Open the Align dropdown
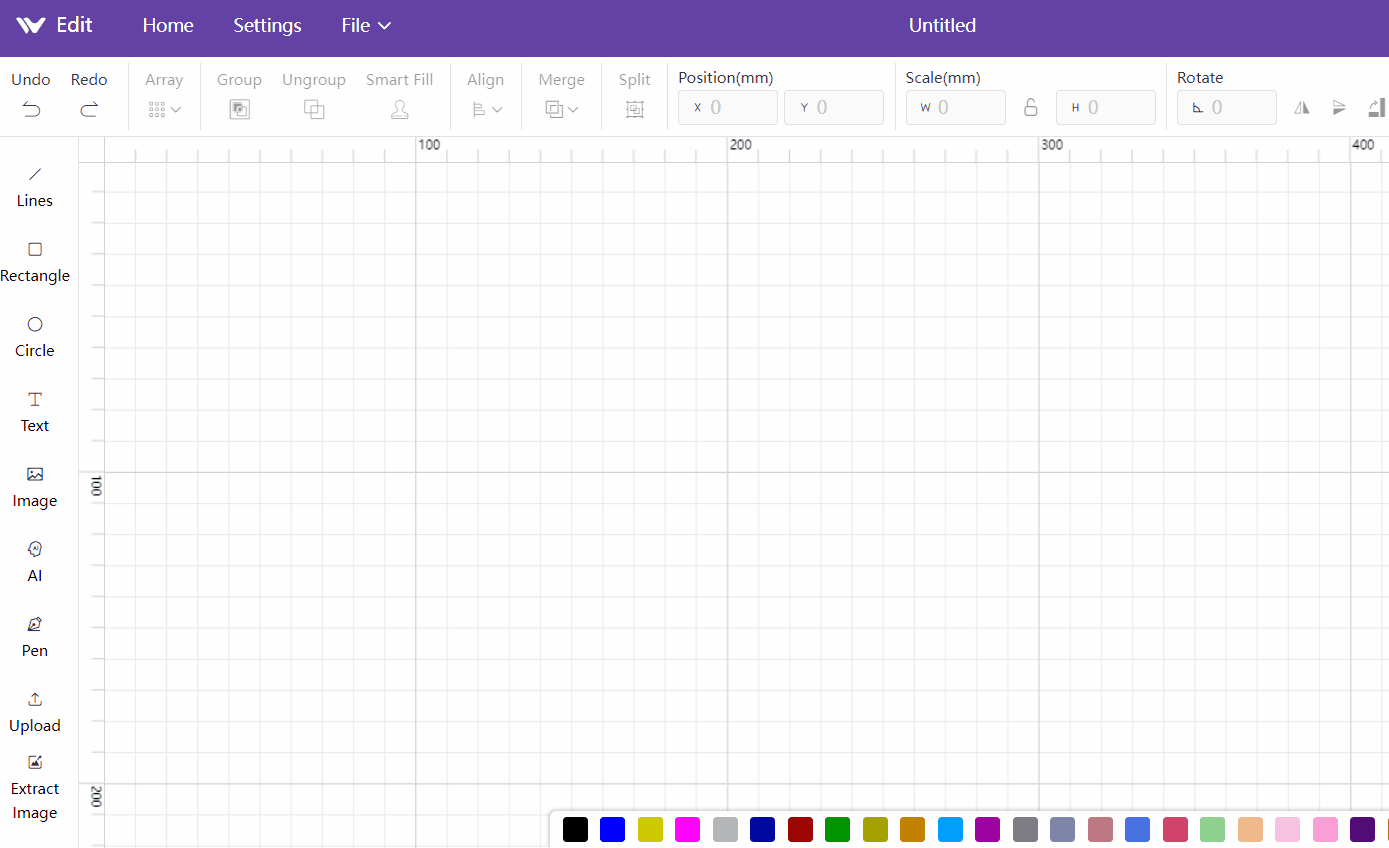 [x=487, y=110]
